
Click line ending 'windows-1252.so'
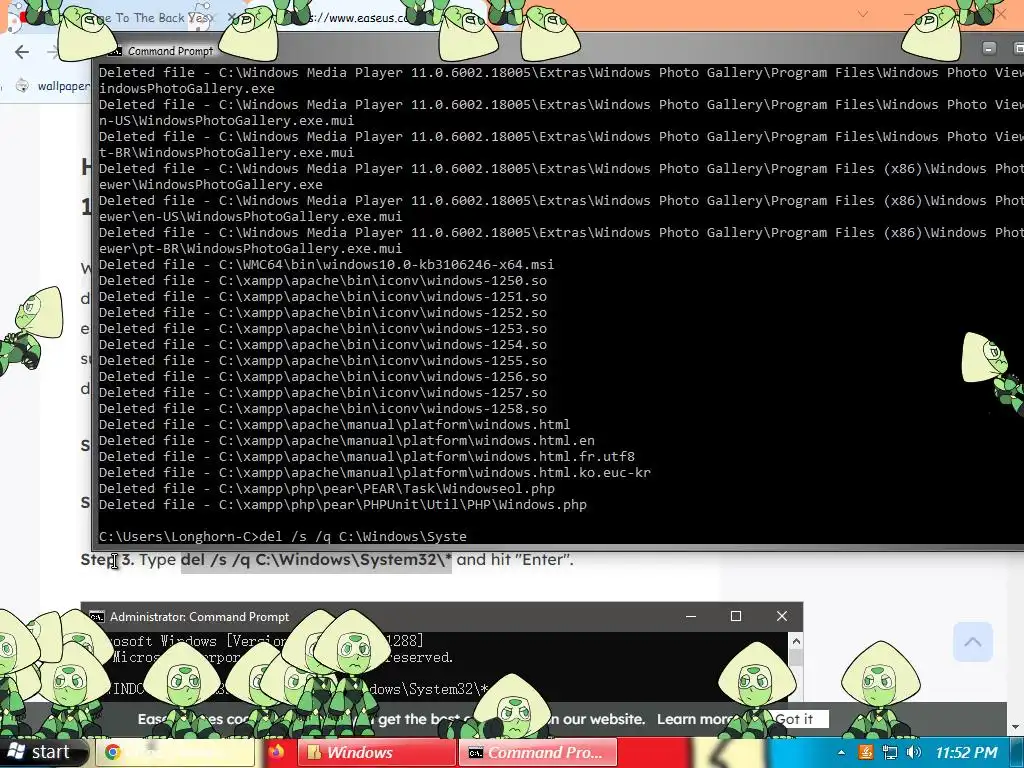(323, 313)
